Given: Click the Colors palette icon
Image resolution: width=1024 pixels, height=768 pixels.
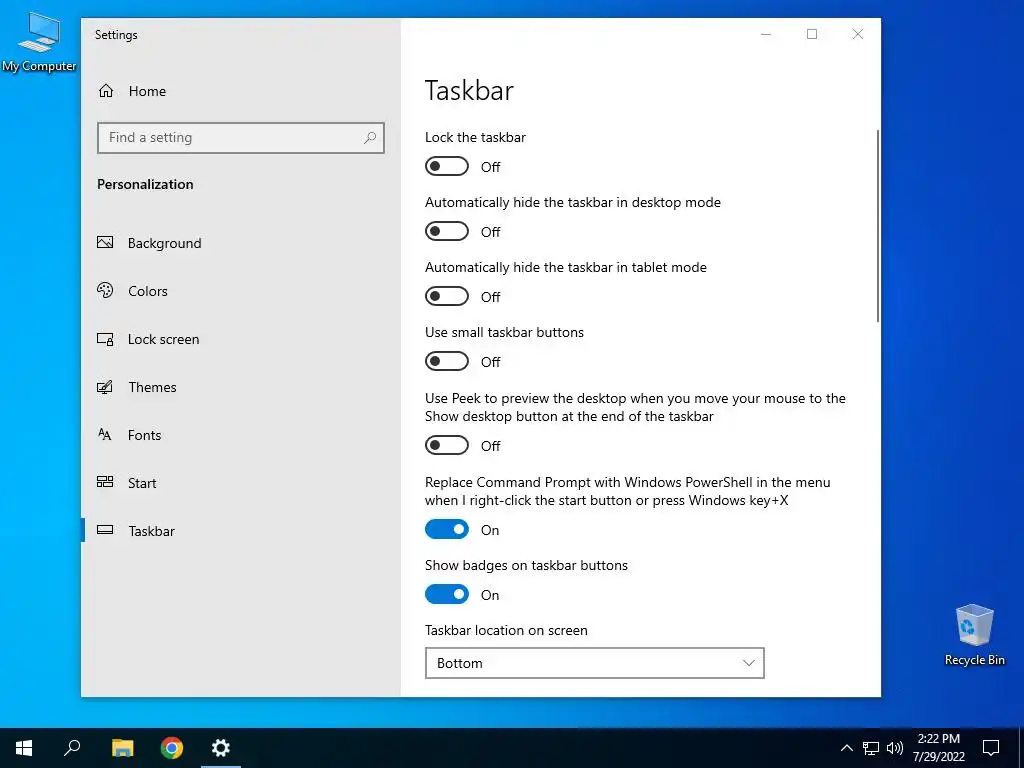Looking at the screenshot, I should click(105, 291).
